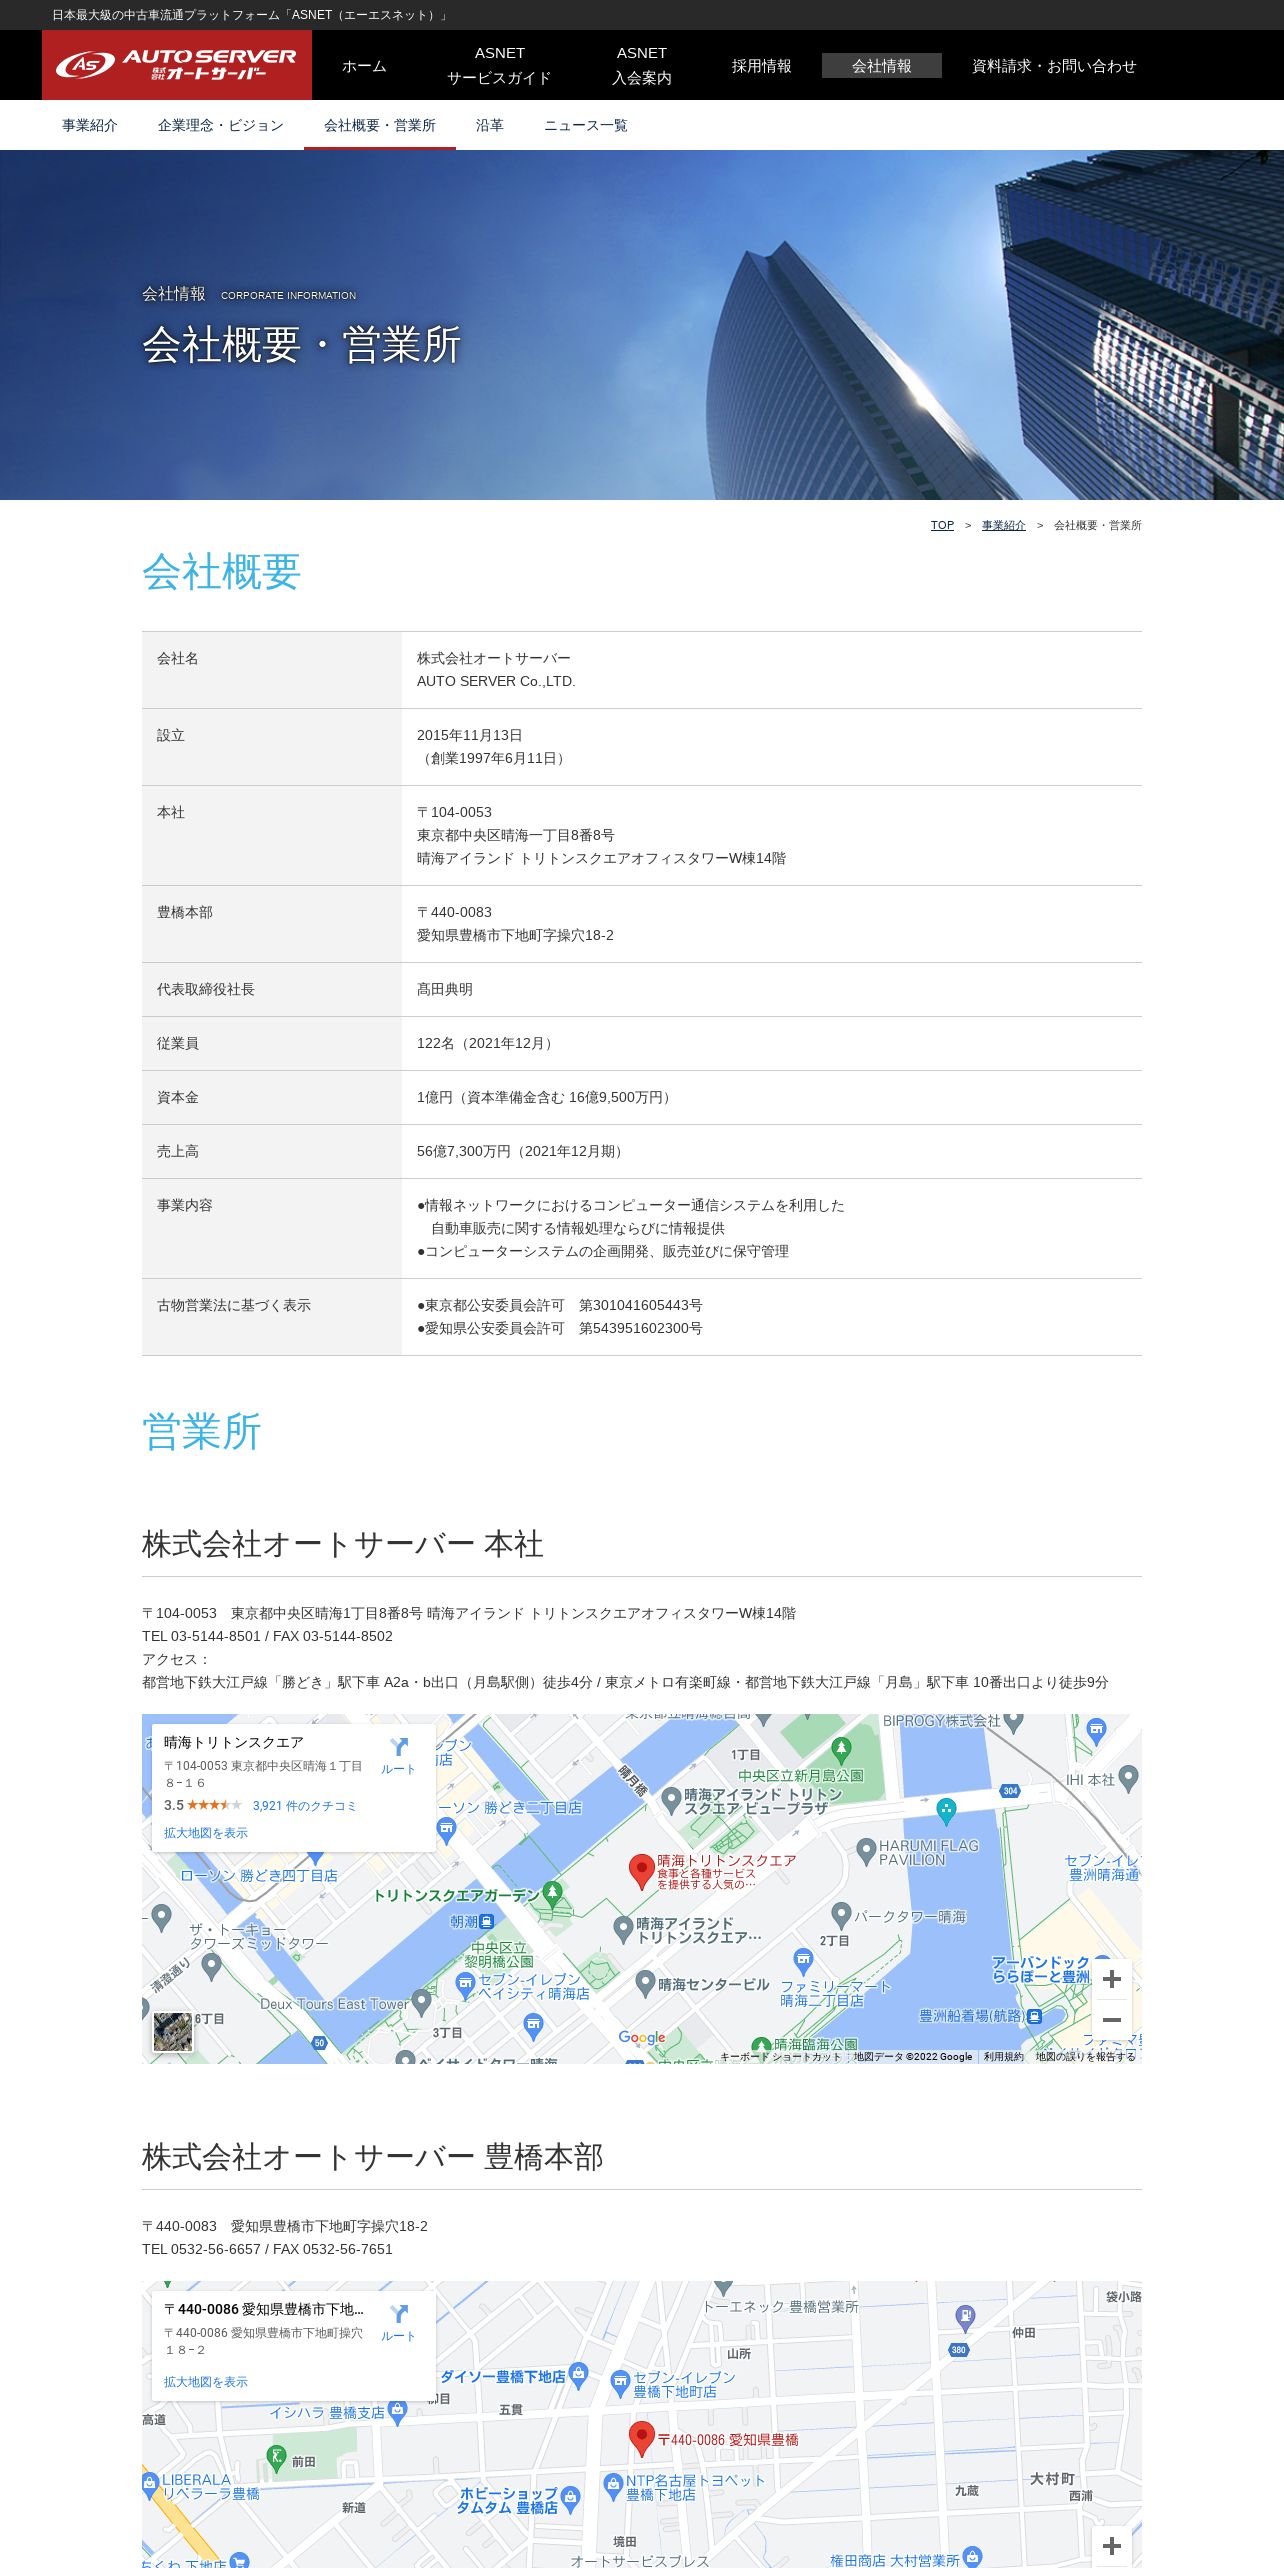Screen dimensions: 1284x2568
Task: Click 中央区立新月島公園 marker
Action: 841,1749
